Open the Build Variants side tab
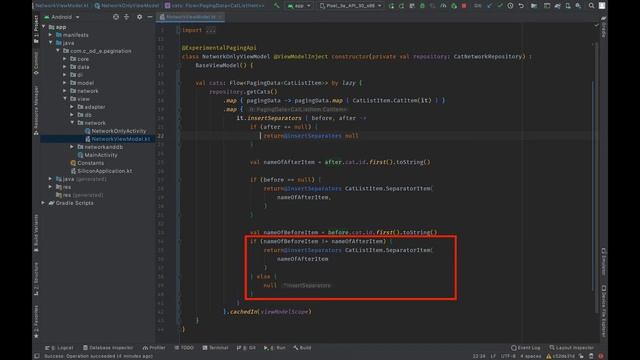The width and height of the screenshot is (640, 360). pyautogui.click(x=36, y=233)
